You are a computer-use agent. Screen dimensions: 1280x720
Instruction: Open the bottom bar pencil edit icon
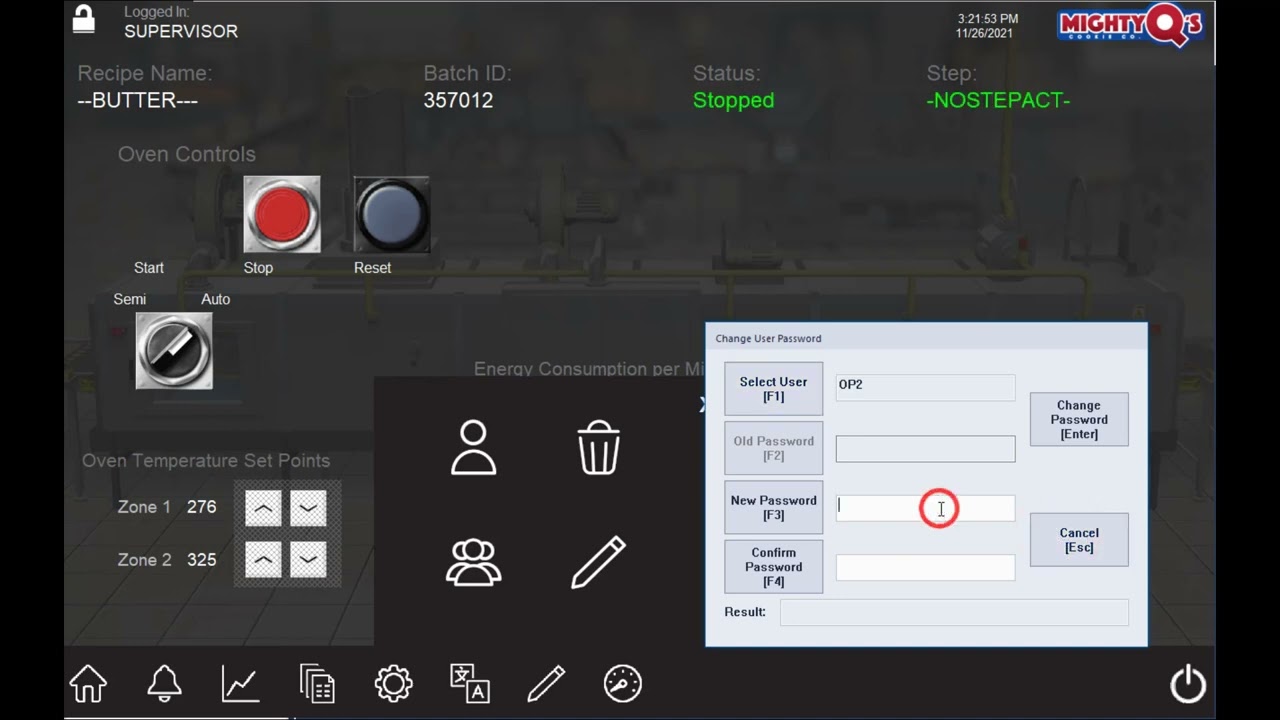[x=546, y=684]
